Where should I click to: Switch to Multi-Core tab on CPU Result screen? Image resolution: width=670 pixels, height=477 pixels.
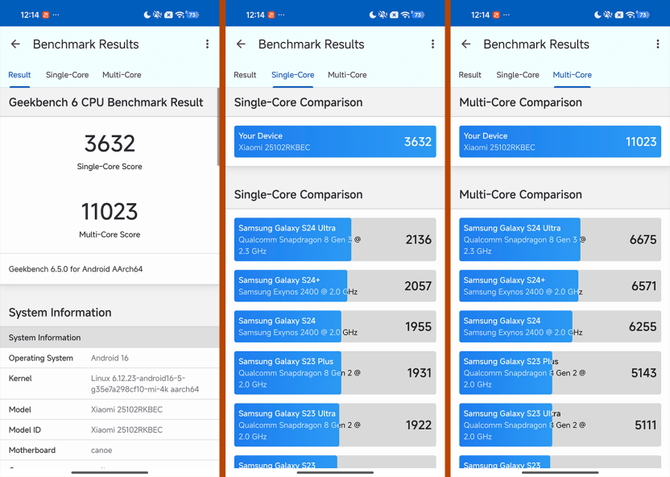[121, 75]
